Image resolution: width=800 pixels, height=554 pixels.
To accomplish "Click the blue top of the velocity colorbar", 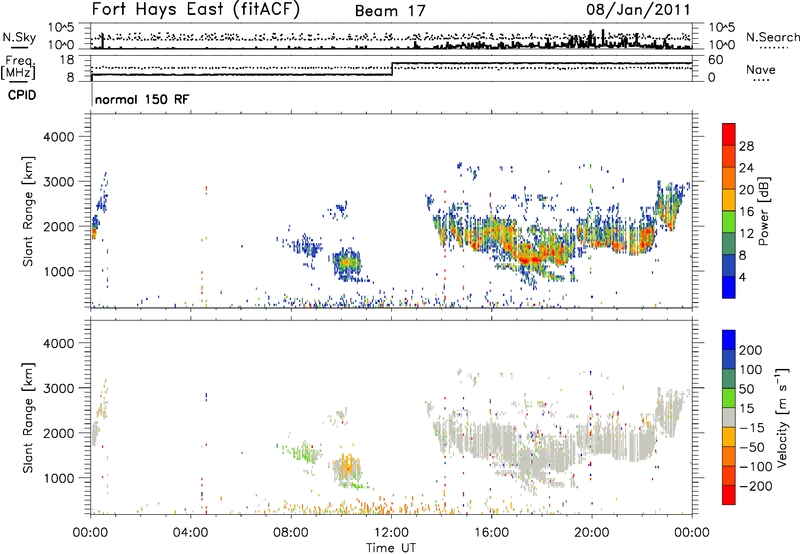I will click(729, 340).
